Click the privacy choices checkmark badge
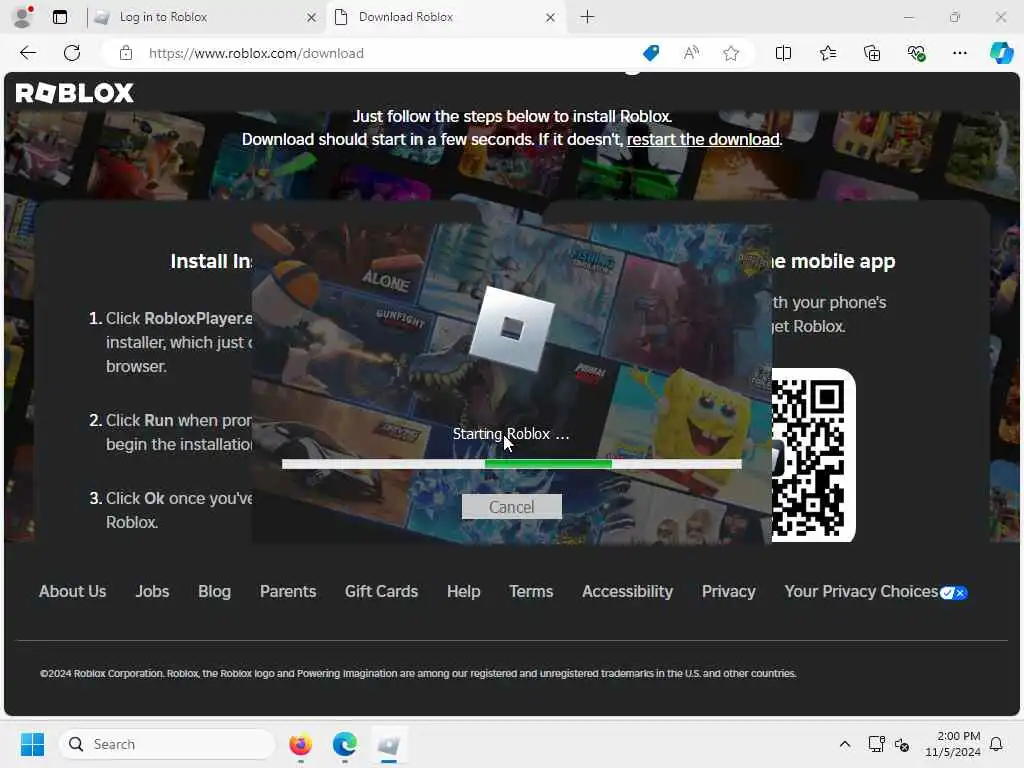1024x768 pixels. click(953, 592)
